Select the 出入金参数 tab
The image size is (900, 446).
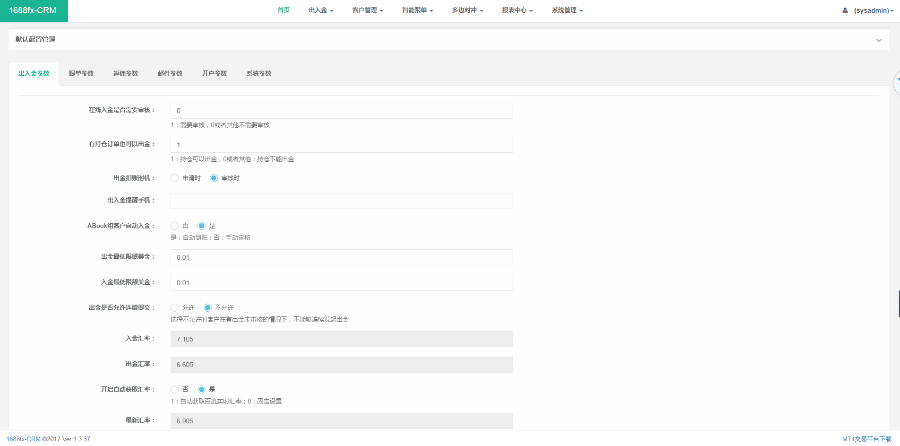34,73
